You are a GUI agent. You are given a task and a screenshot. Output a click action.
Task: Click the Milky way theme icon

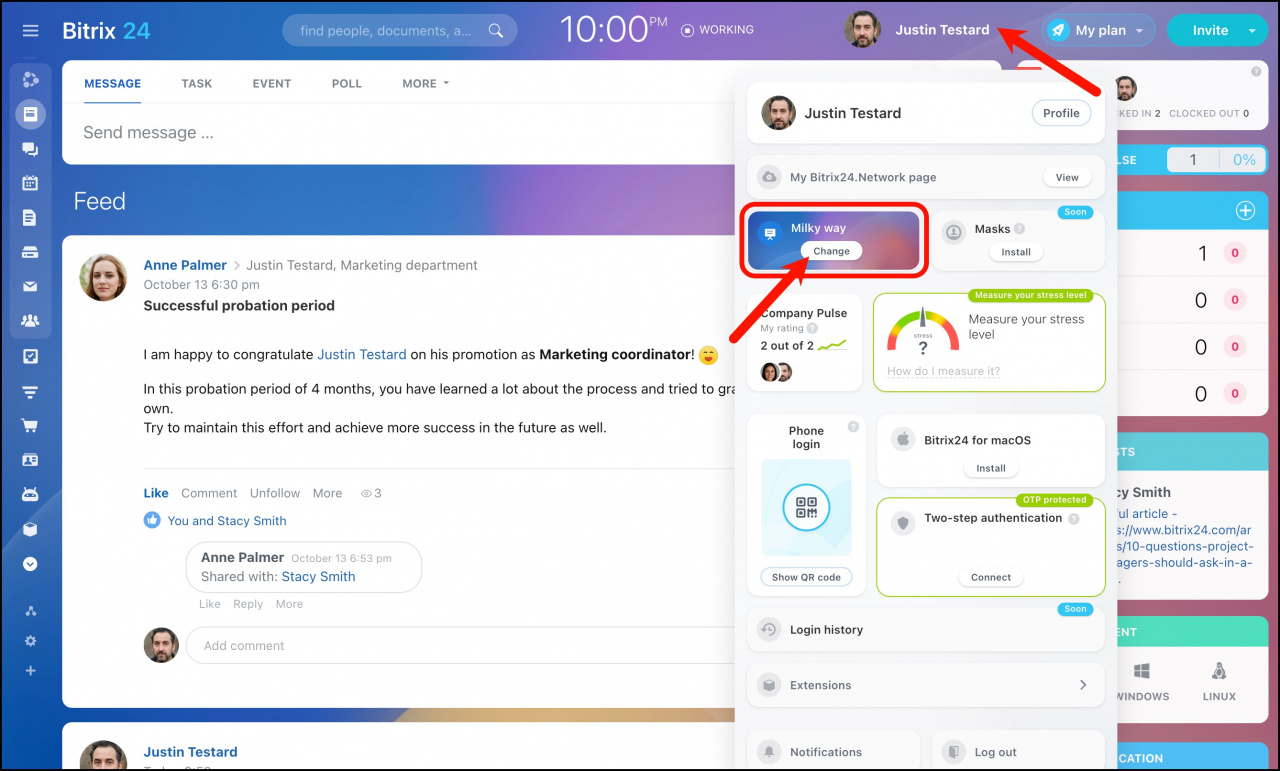click(x=769, y=233)
